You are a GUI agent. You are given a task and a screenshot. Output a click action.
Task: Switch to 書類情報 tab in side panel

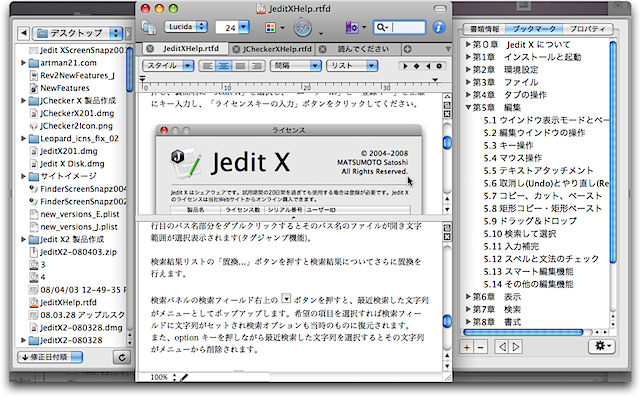[x=484, y=29]
